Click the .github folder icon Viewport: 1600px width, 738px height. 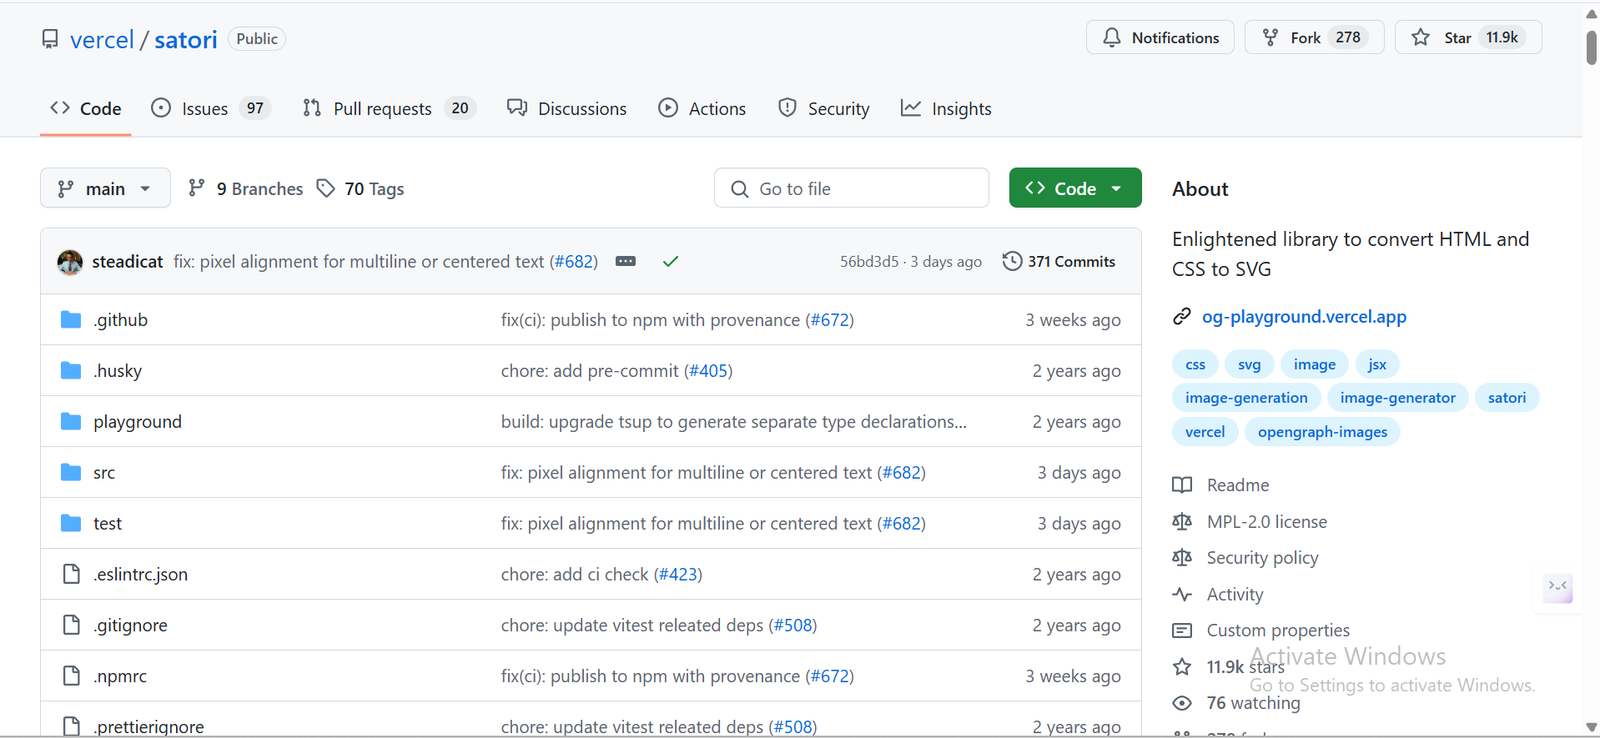pos(71,320)
